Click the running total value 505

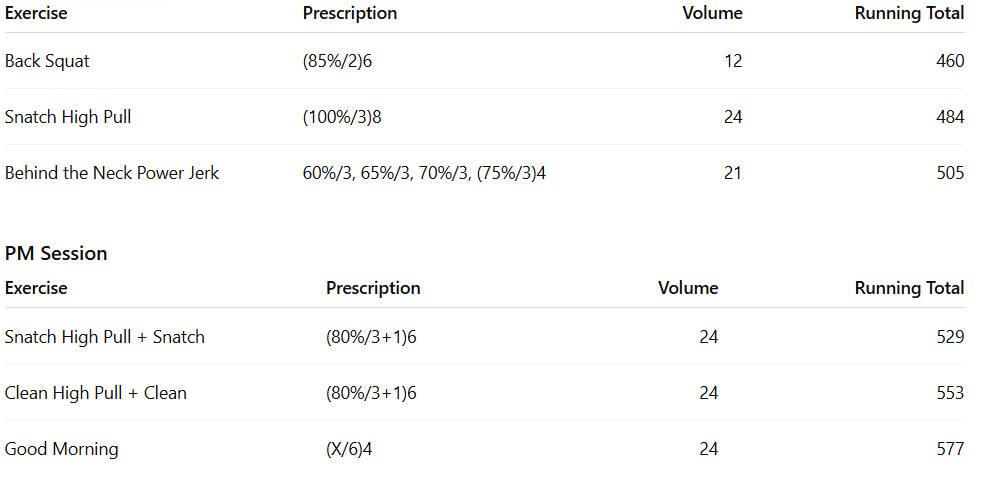(x=950, y=173)
